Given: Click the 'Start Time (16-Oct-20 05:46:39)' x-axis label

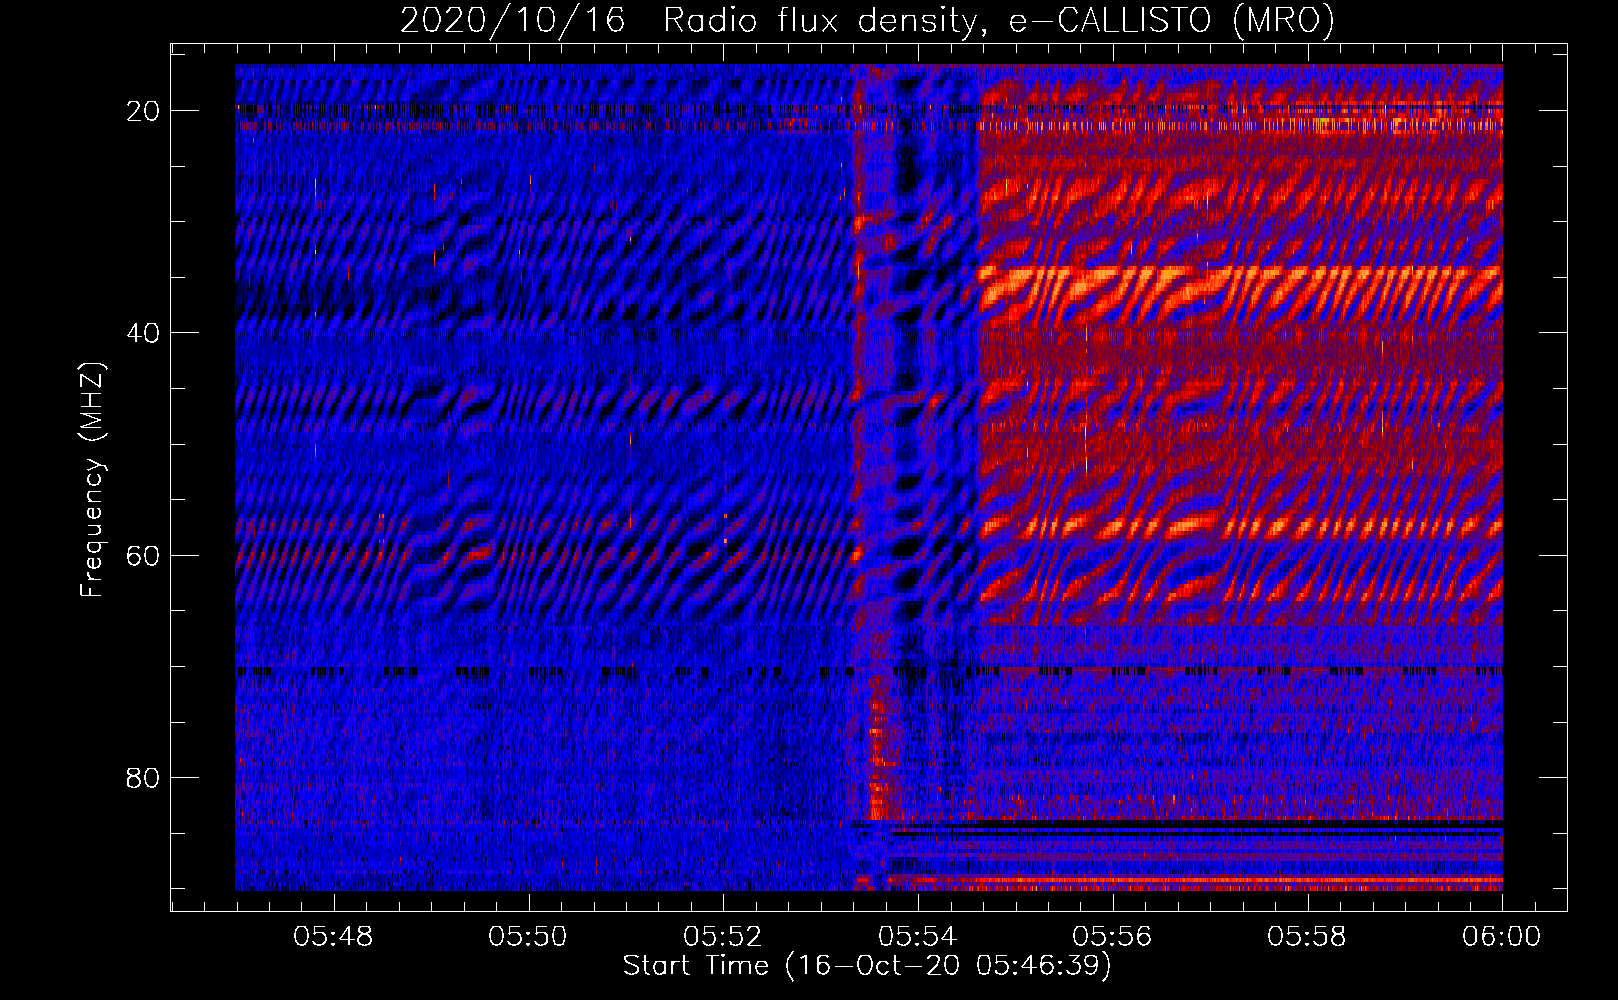Looking at the screenshot, I should pos(867,966).
